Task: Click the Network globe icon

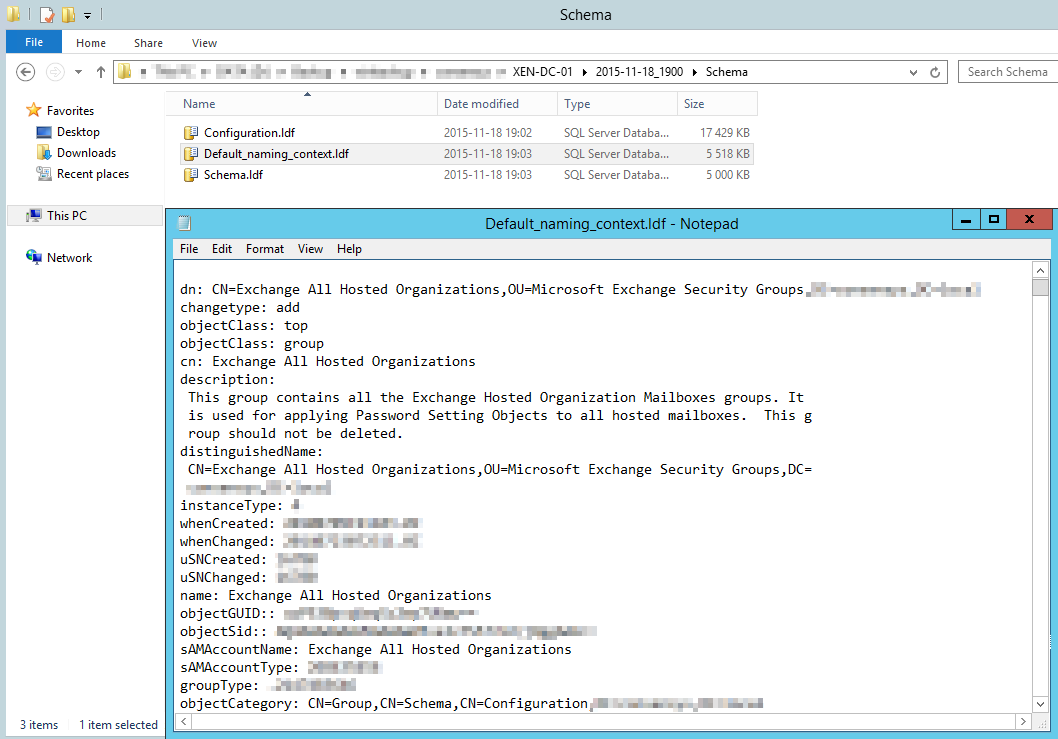Action: (34, 256)
